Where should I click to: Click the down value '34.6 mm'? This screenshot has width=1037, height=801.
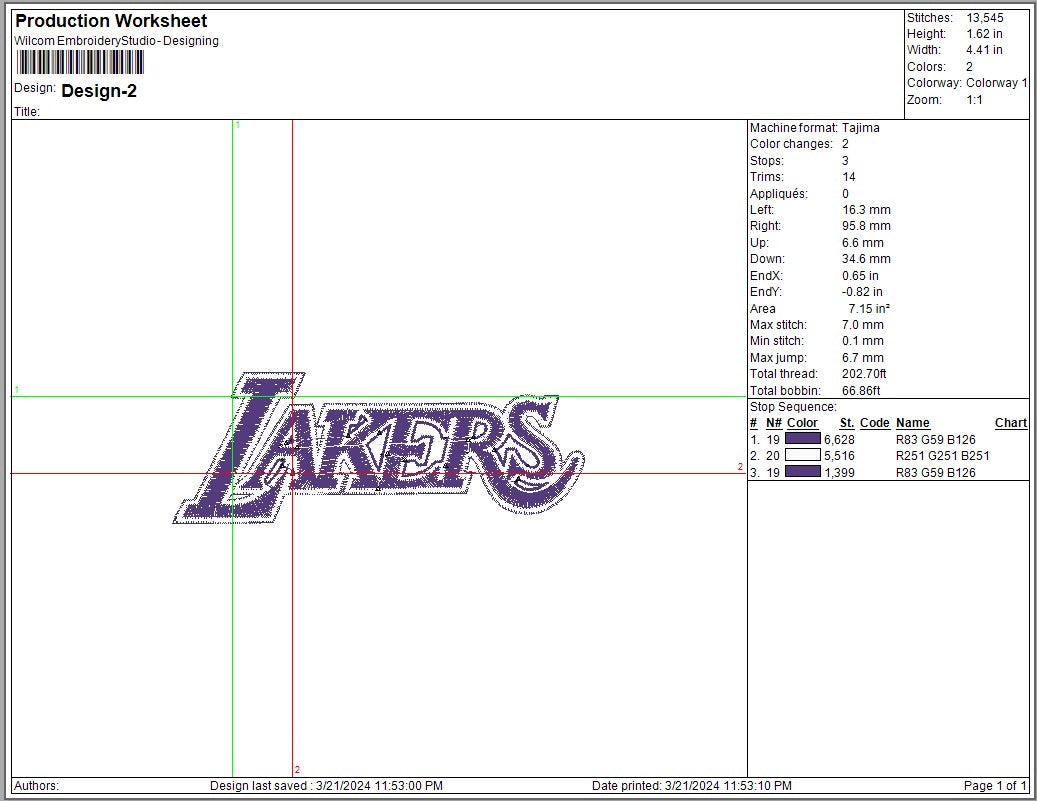coord(866,259)
